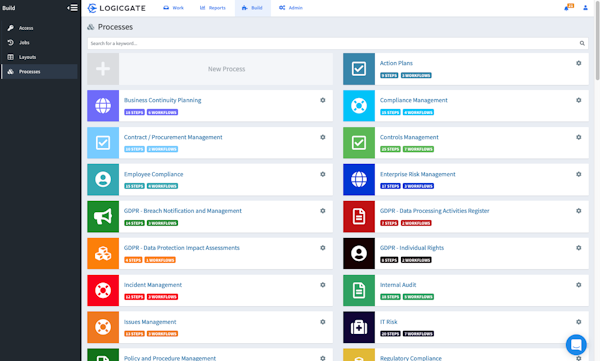Click the Contract / Procurement Management tile icon
The image size is (600, 361).
point(103,143)
